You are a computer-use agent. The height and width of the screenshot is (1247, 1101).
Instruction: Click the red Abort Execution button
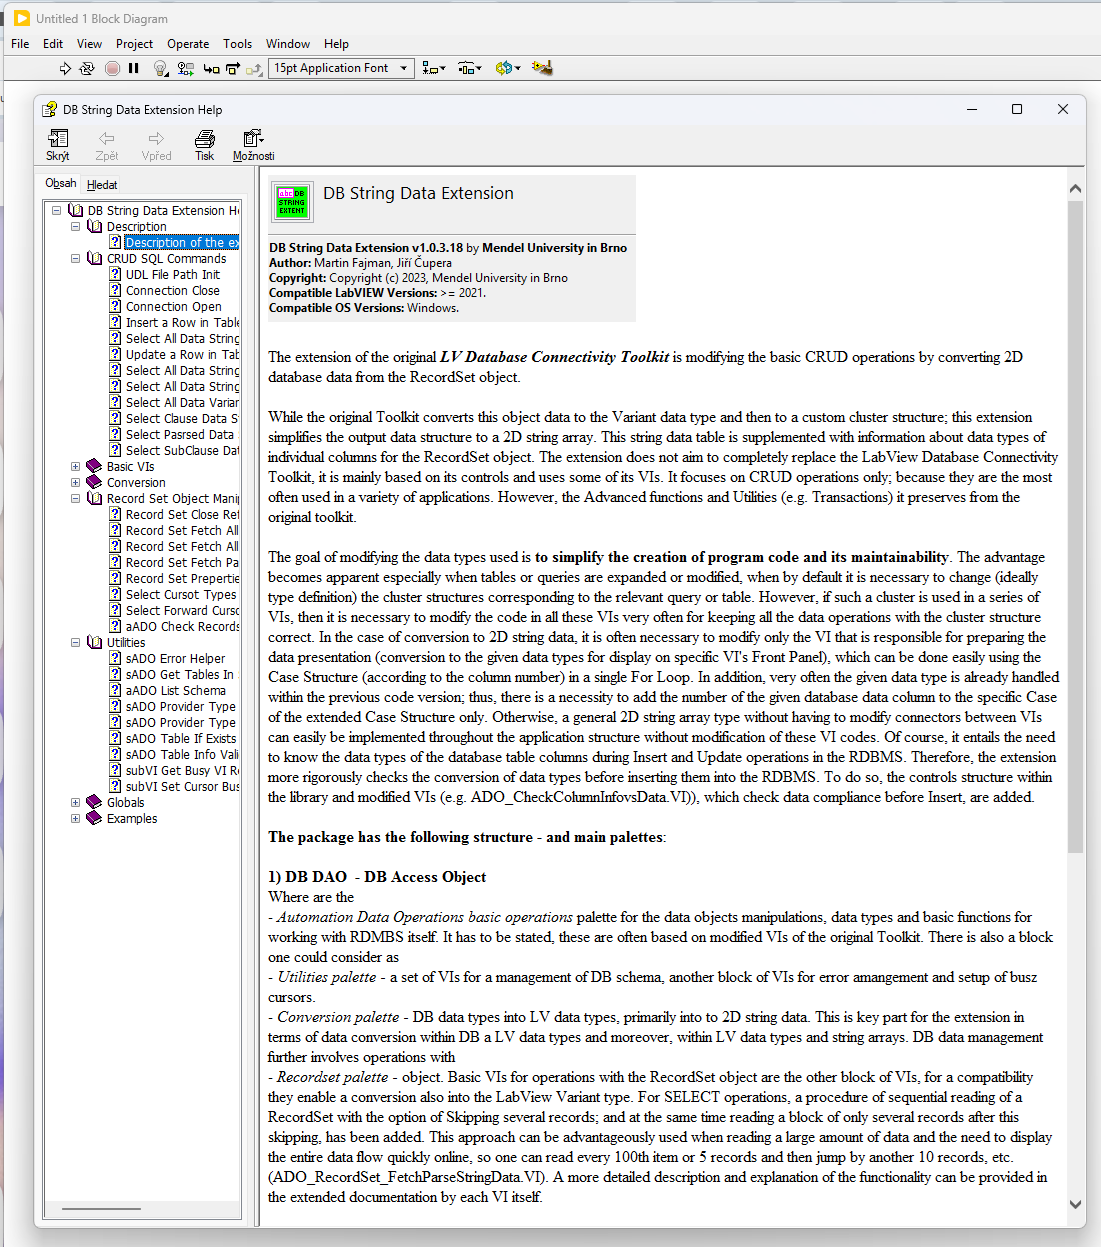112,68
